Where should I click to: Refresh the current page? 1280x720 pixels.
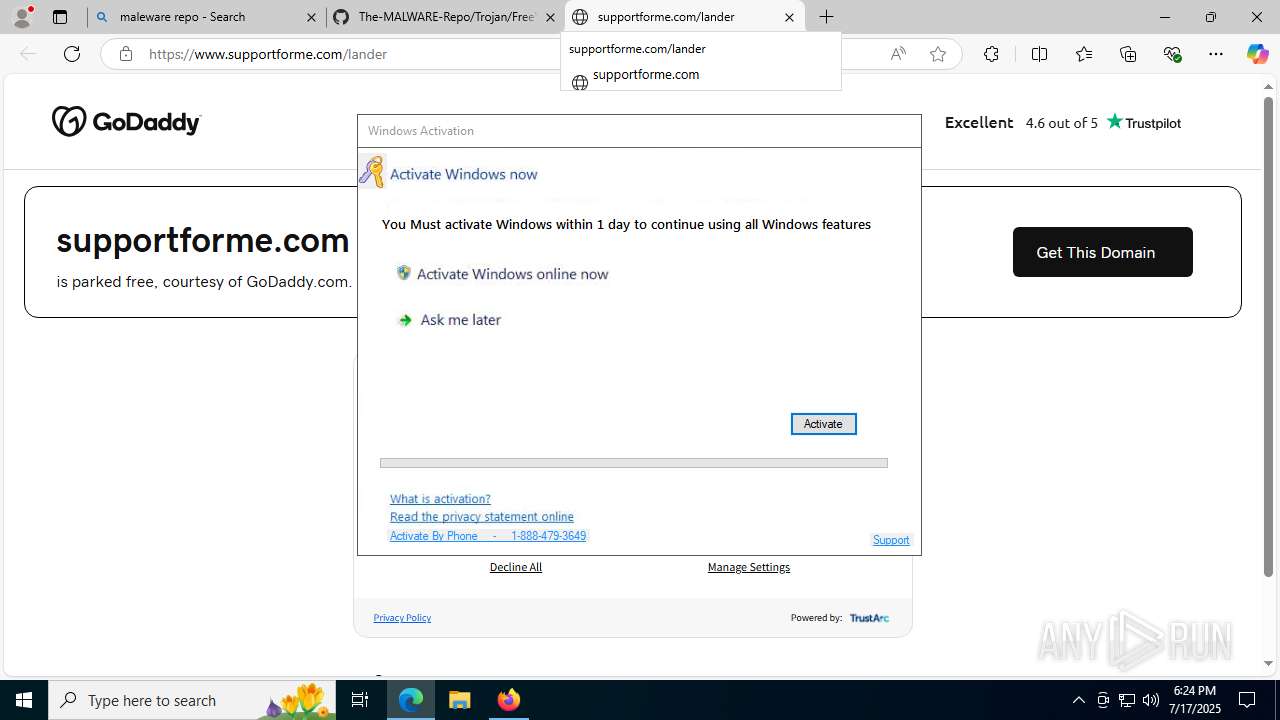[72, 54]
